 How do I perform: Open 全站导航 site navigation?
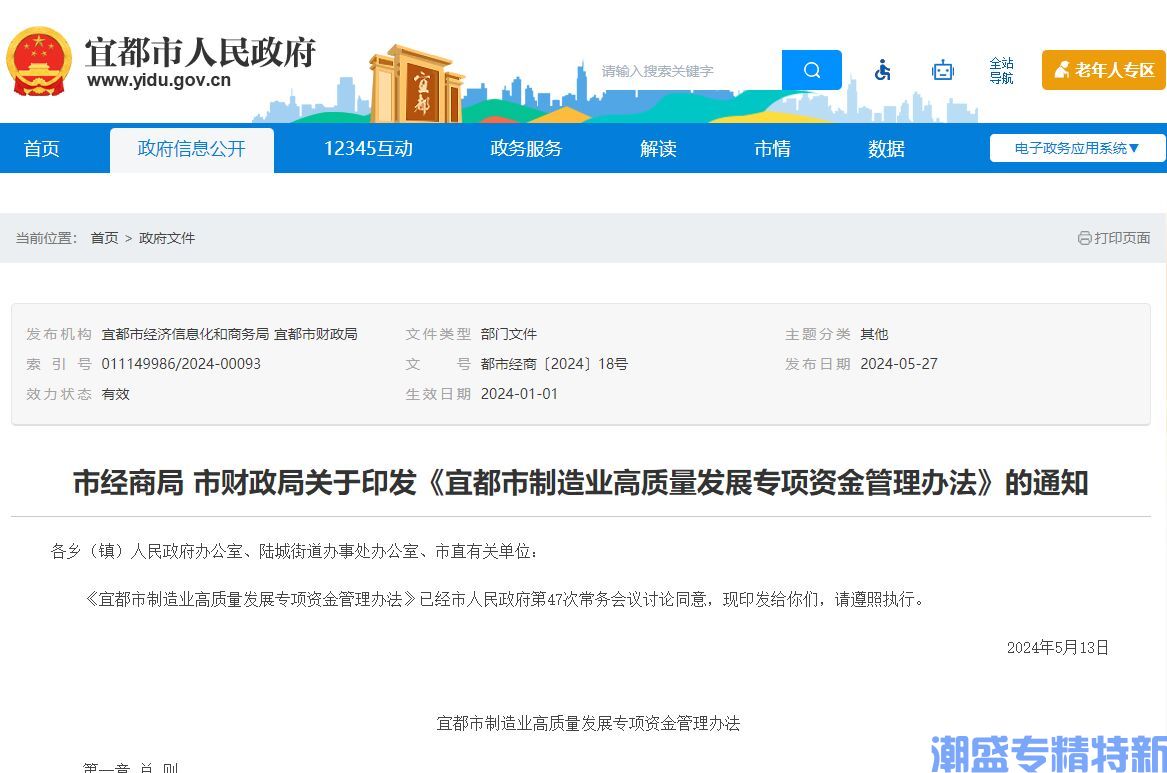tap(1001, 70)
